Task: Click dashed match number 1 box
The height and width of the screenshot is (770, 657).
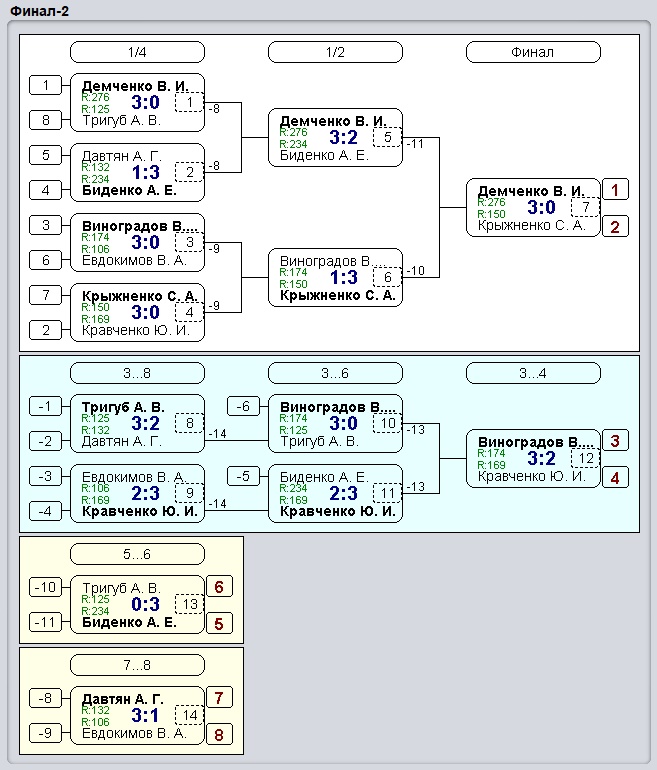Action: click(x=190, y=102)
